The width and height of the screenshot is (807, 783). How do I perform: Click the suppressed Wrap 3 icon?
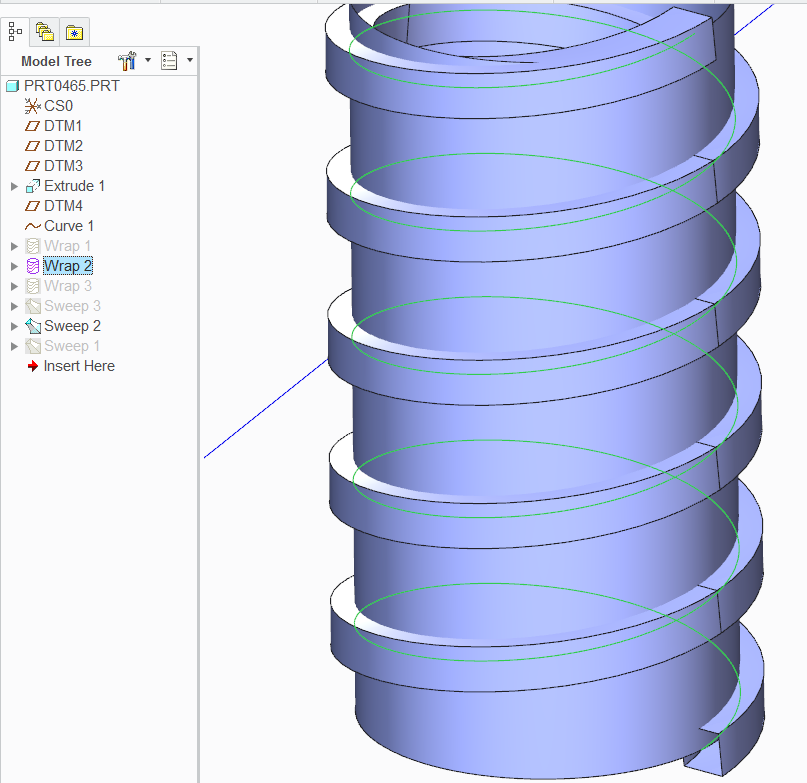pos(32,286)
